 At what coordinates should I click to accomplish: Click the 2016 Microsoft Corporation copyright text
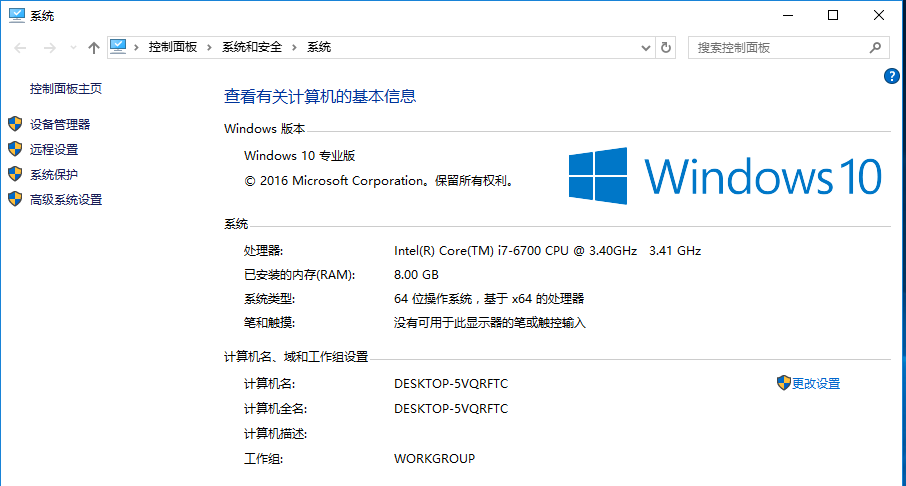(x=379, y=181)
